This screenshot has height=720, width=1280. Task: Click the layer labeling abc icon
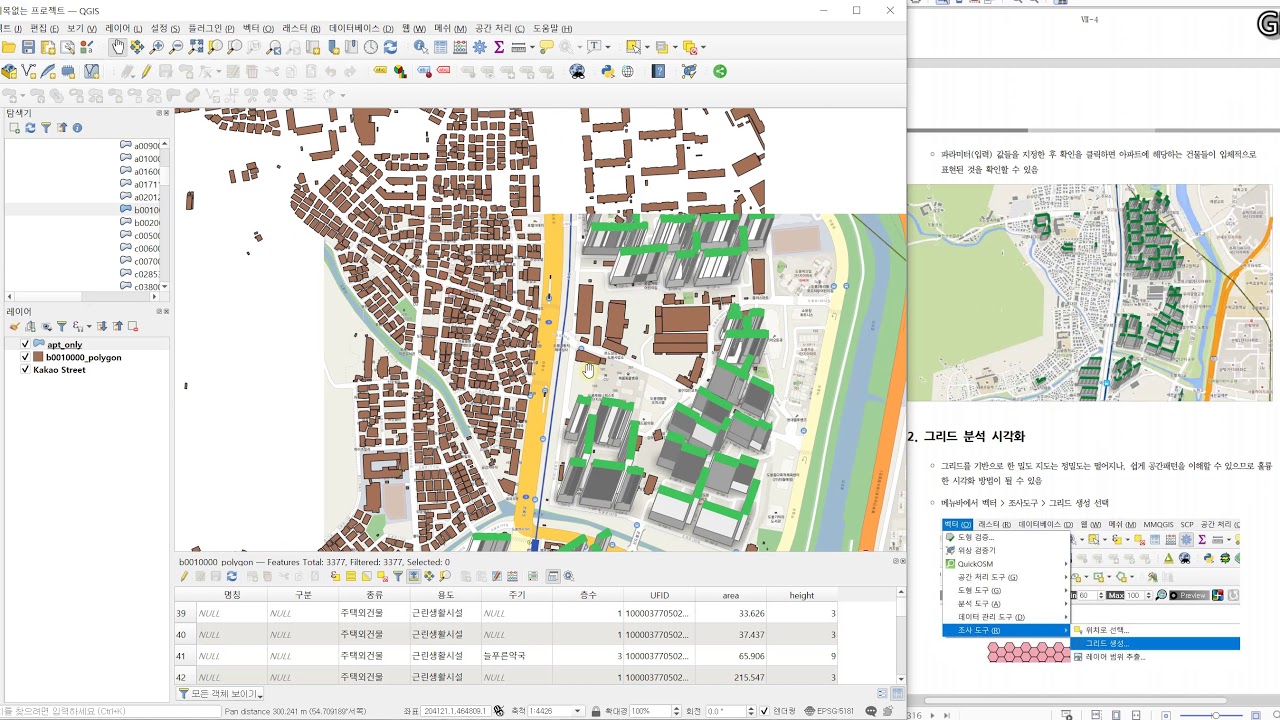point(380,70)
